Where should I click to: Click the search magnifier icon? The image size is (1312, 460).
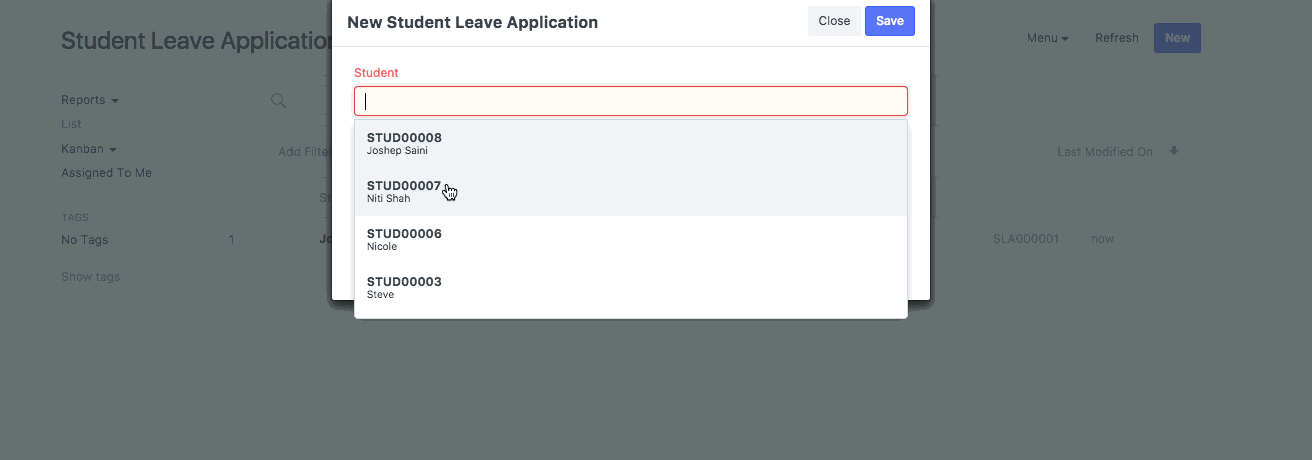(x=279, y=100)
